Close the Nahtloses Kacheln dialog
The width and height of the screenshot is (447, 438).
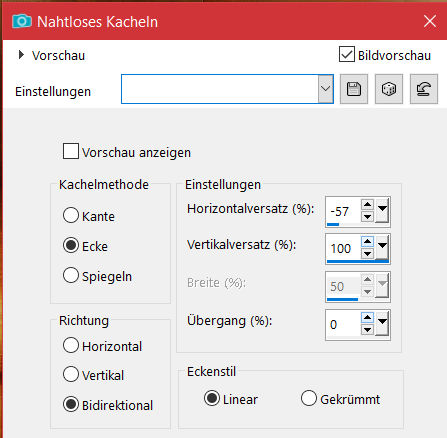(x=430, y=21)
